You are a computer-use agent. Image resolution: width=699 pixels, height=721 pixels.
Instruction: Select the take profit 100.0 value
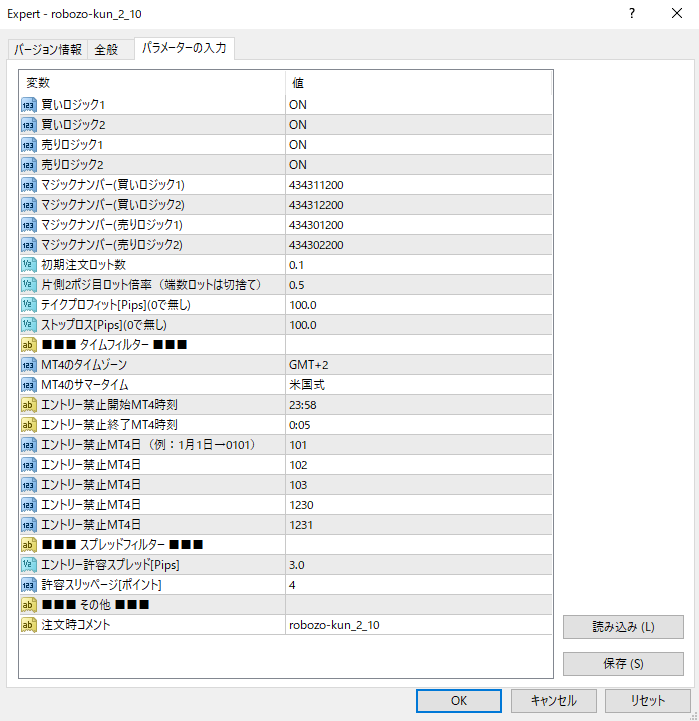pos(418,305)
